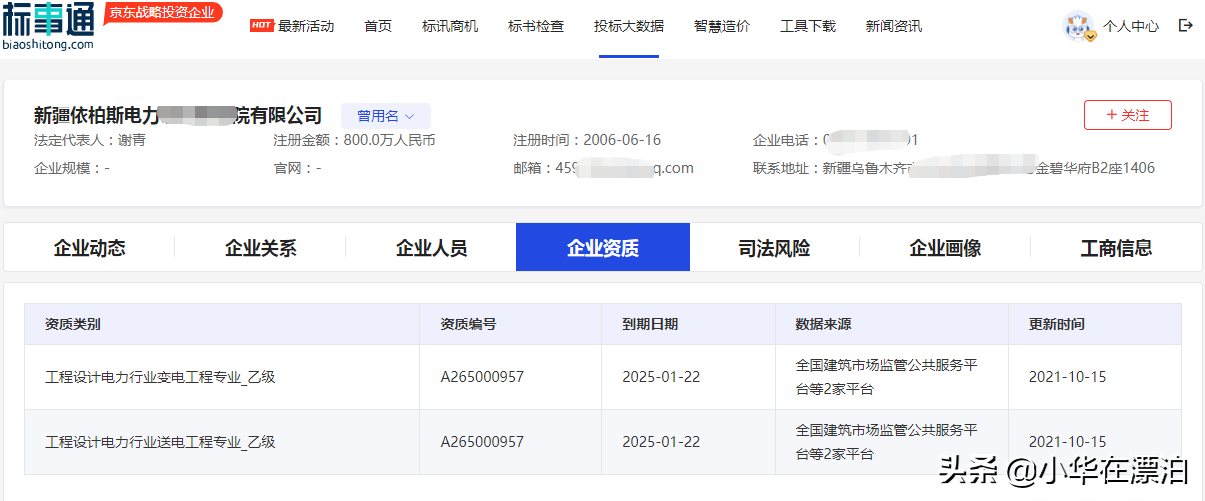Switch to the 企业关系 tab
The image size is (1205, 501).
click(261, 248)
